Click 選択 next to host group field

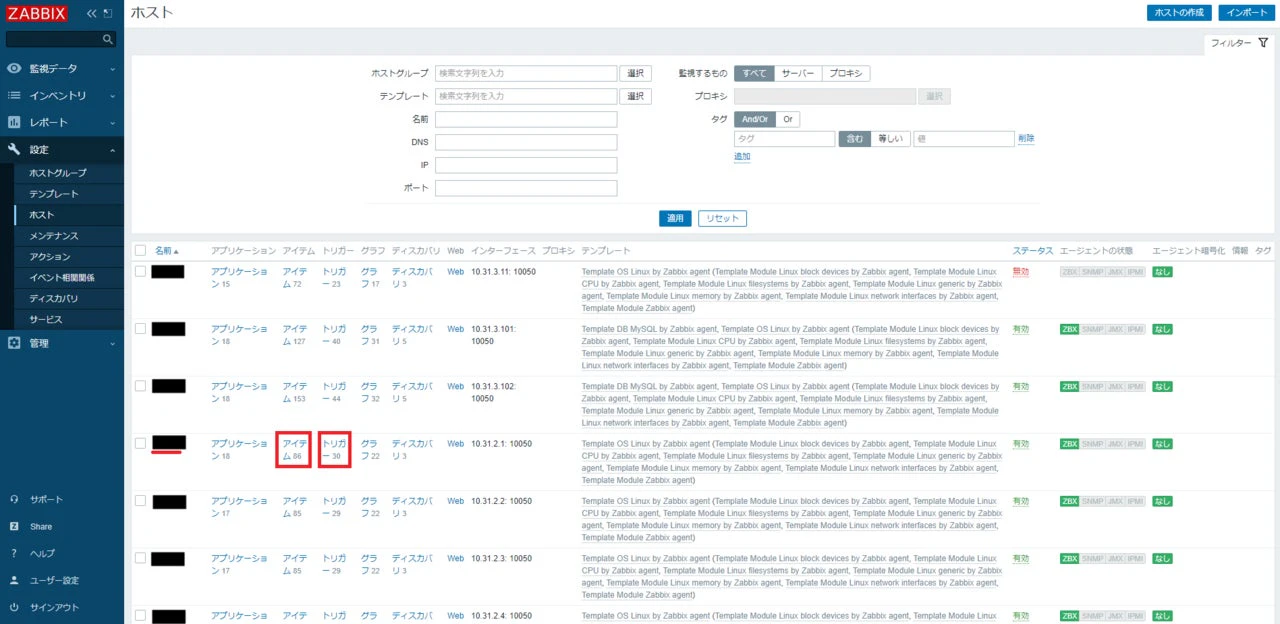[636, 73]
